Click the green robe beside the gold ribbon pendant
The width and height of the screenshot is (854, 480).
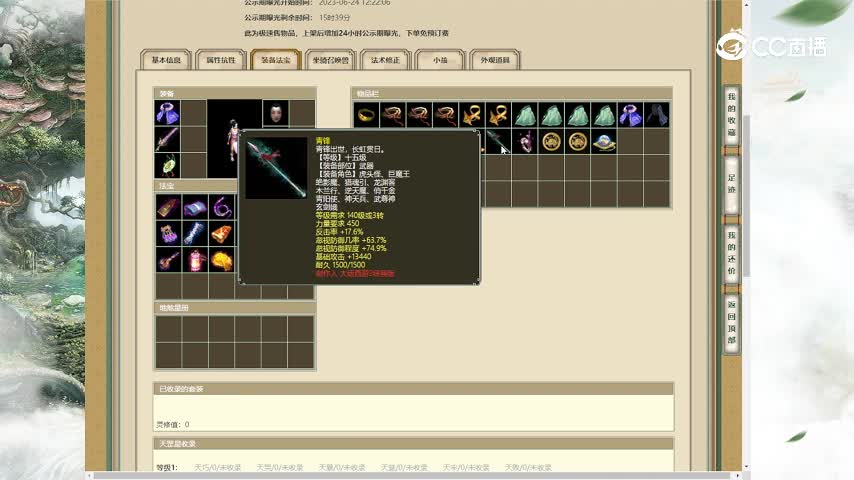(525, 115)
